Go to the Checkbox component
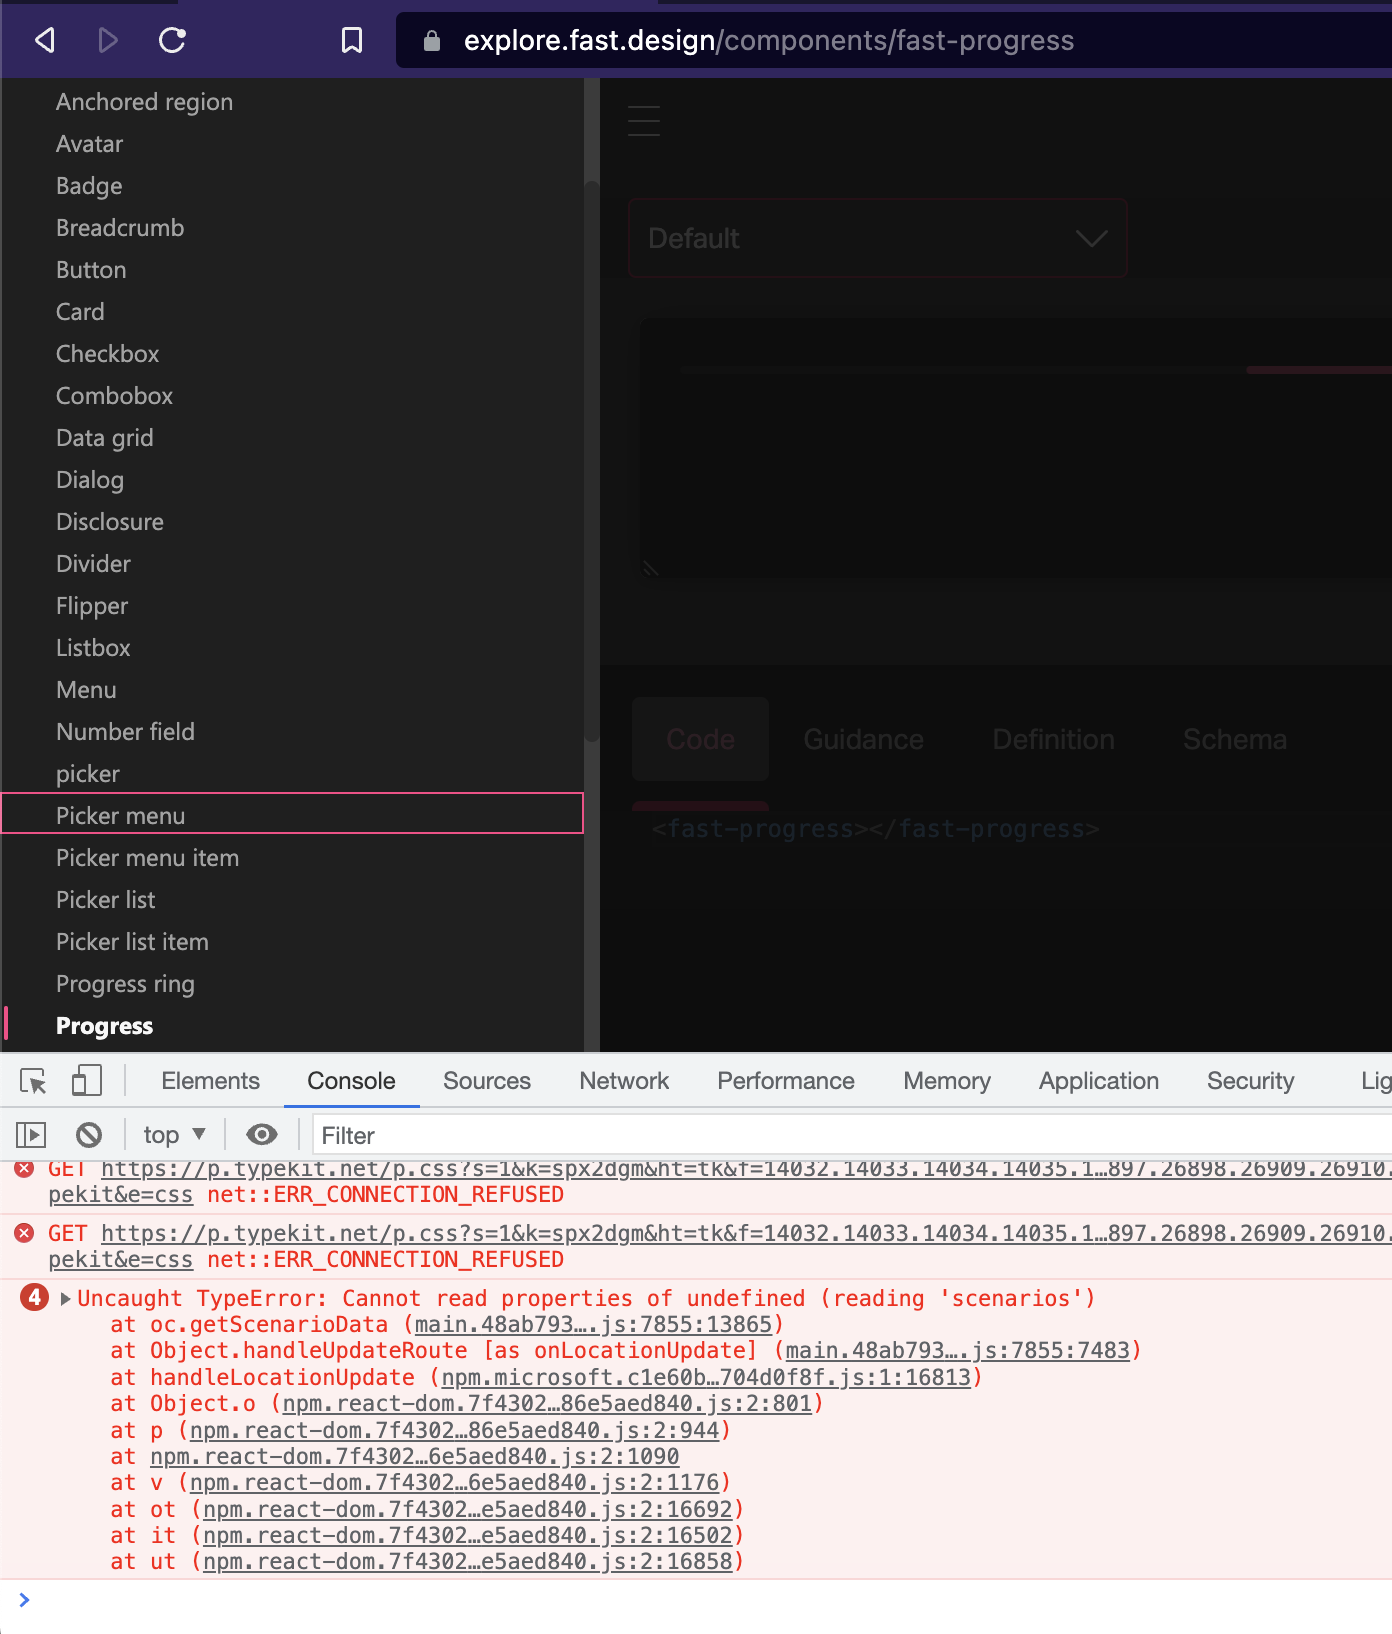Screen dimensions: 1392x1634 click(x=107, y=354)
